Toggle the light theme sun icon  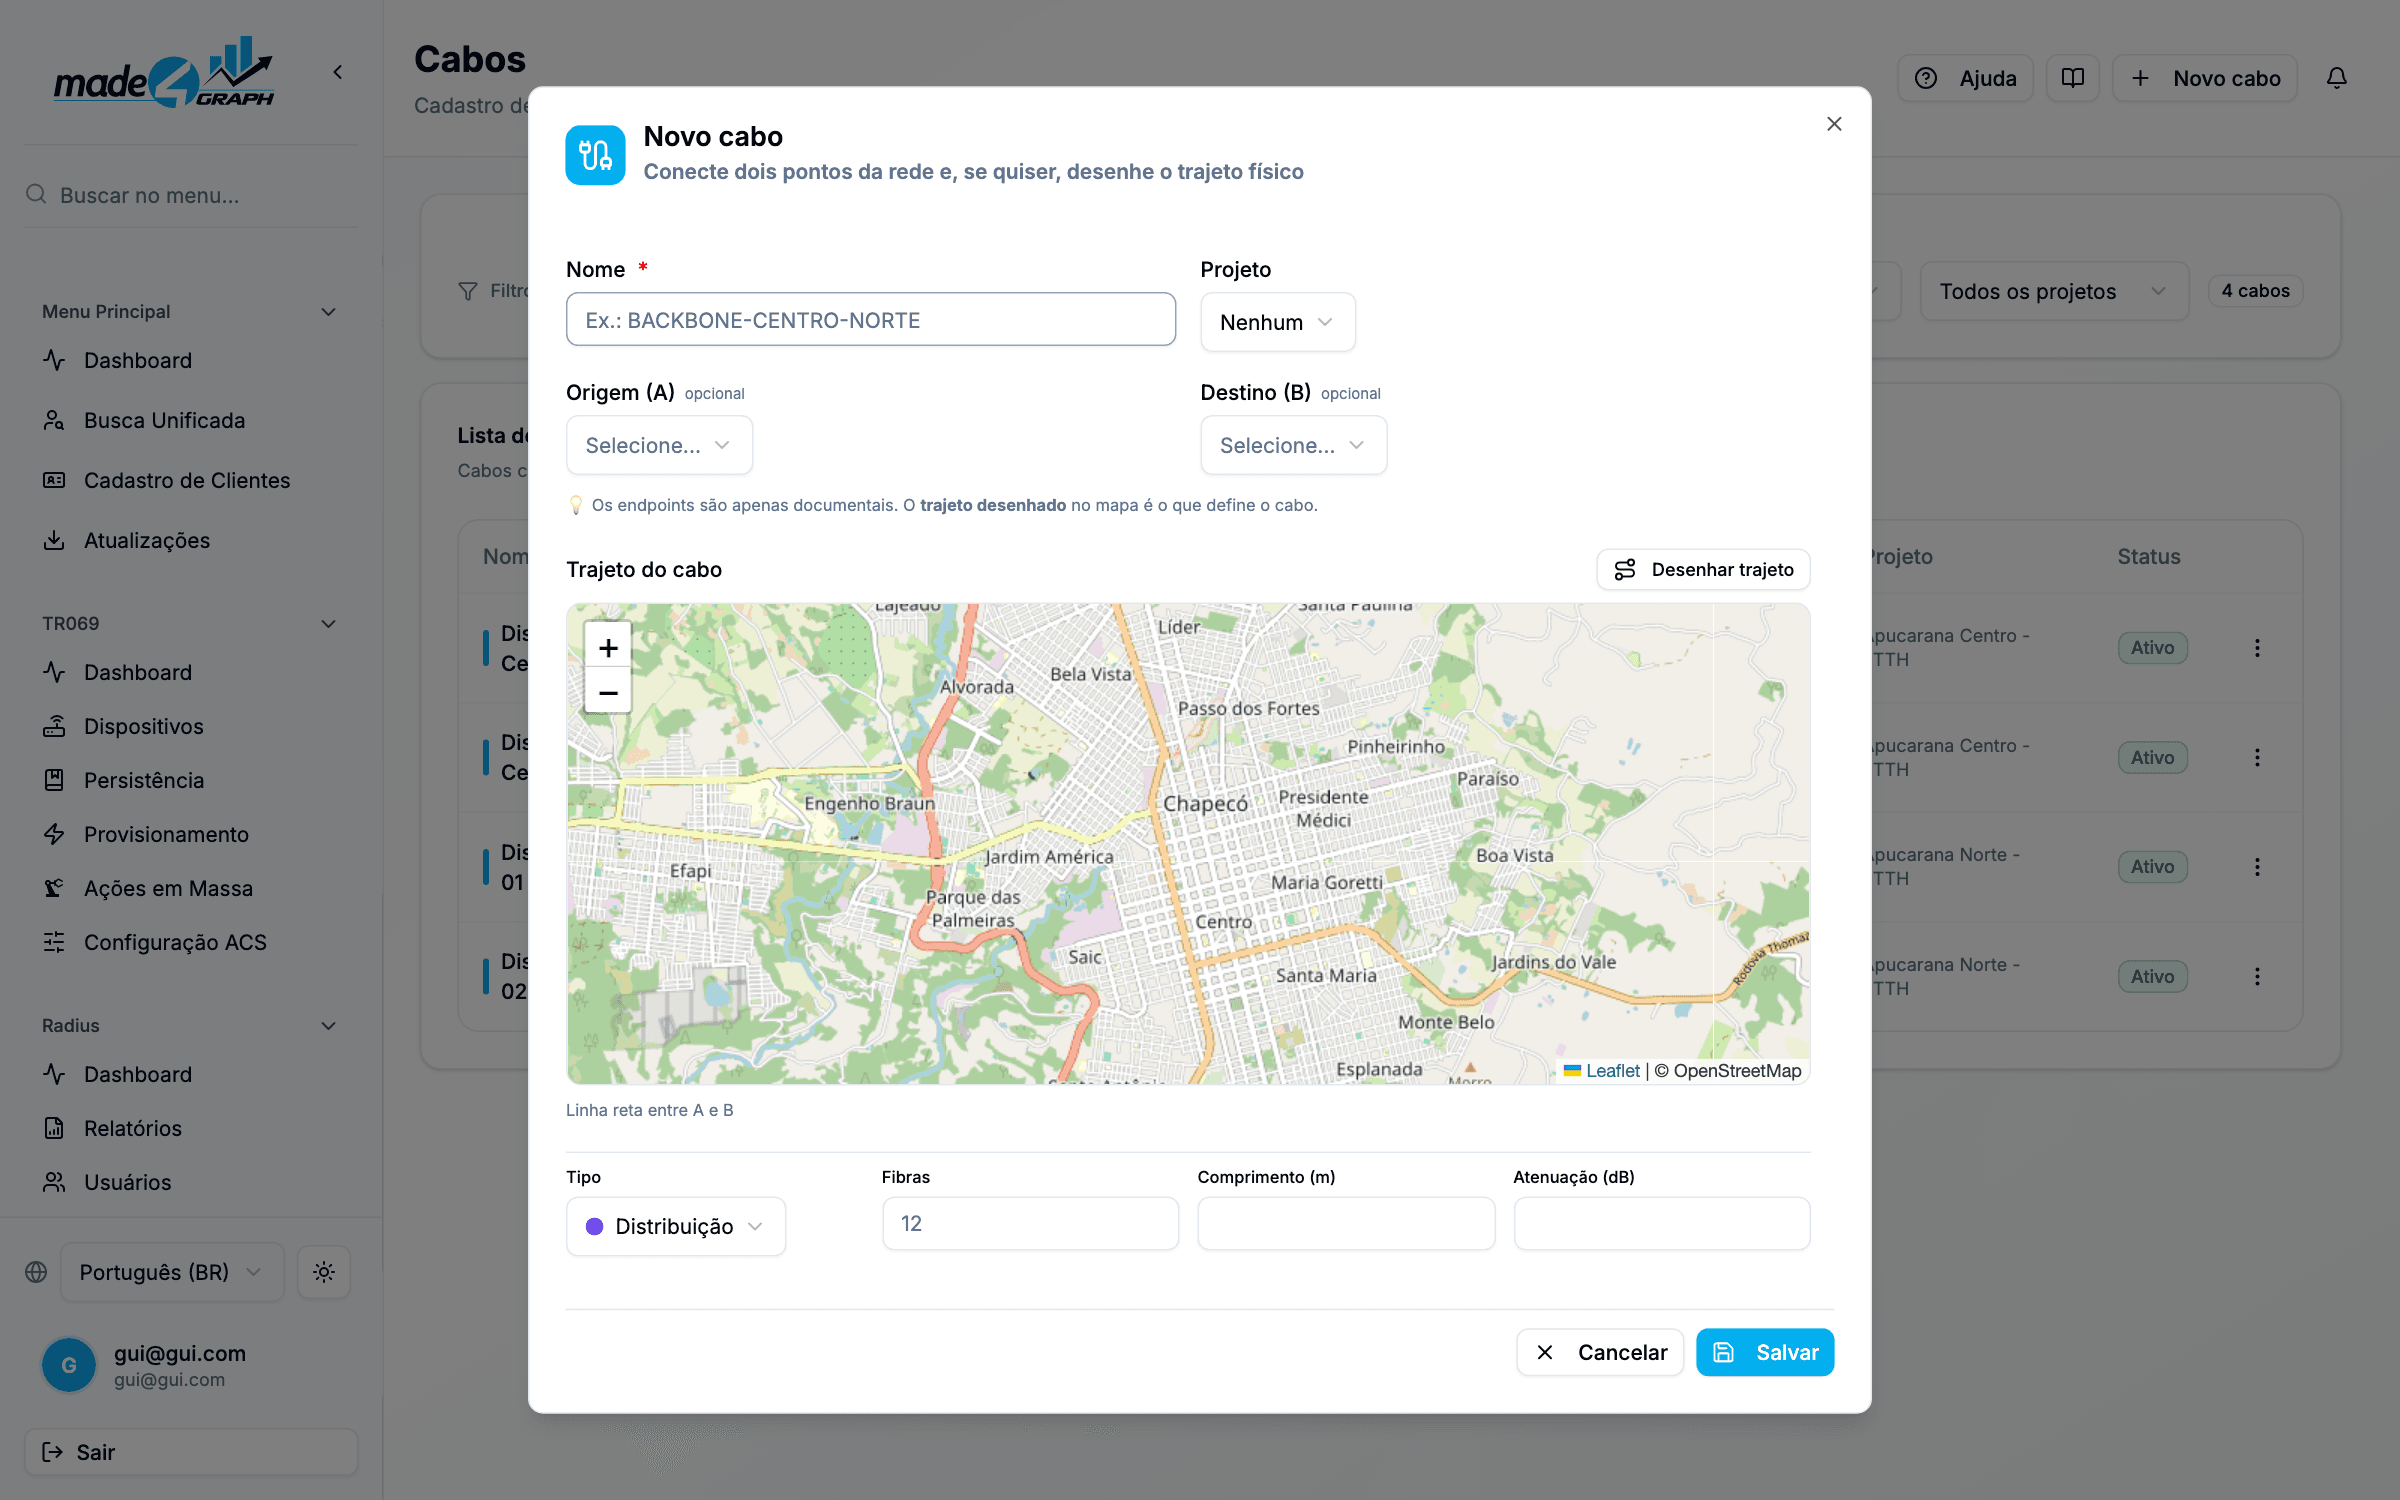[x=324, y=1272]
